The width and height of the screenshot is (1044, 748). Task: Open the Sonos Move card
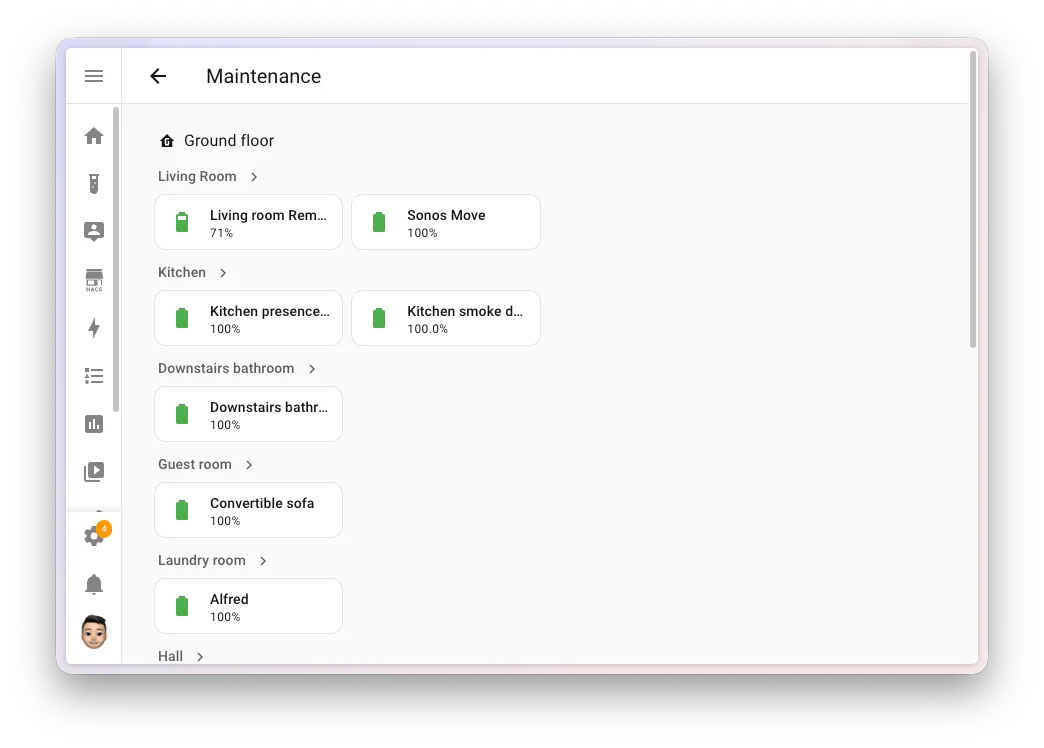coord(445,222)
